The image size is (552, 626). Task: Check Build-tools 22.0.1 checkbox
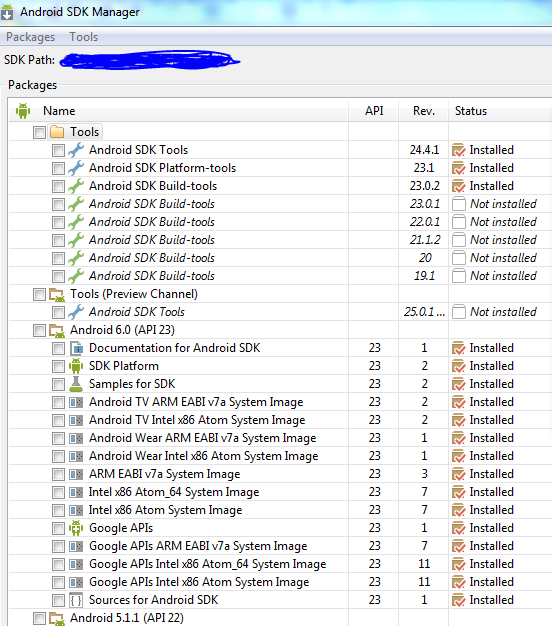coord(58,222)
